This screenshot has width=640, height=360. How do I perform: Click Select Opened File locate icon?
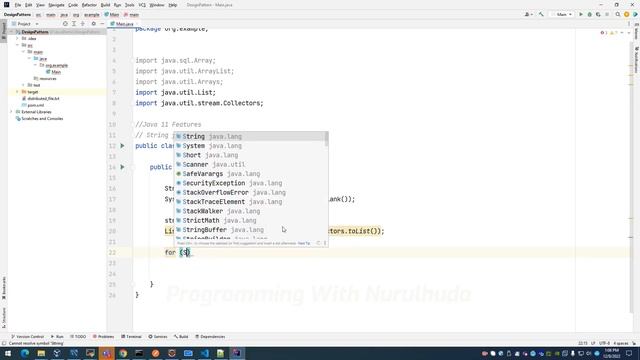pyautogui.click(x=65, y=24)
